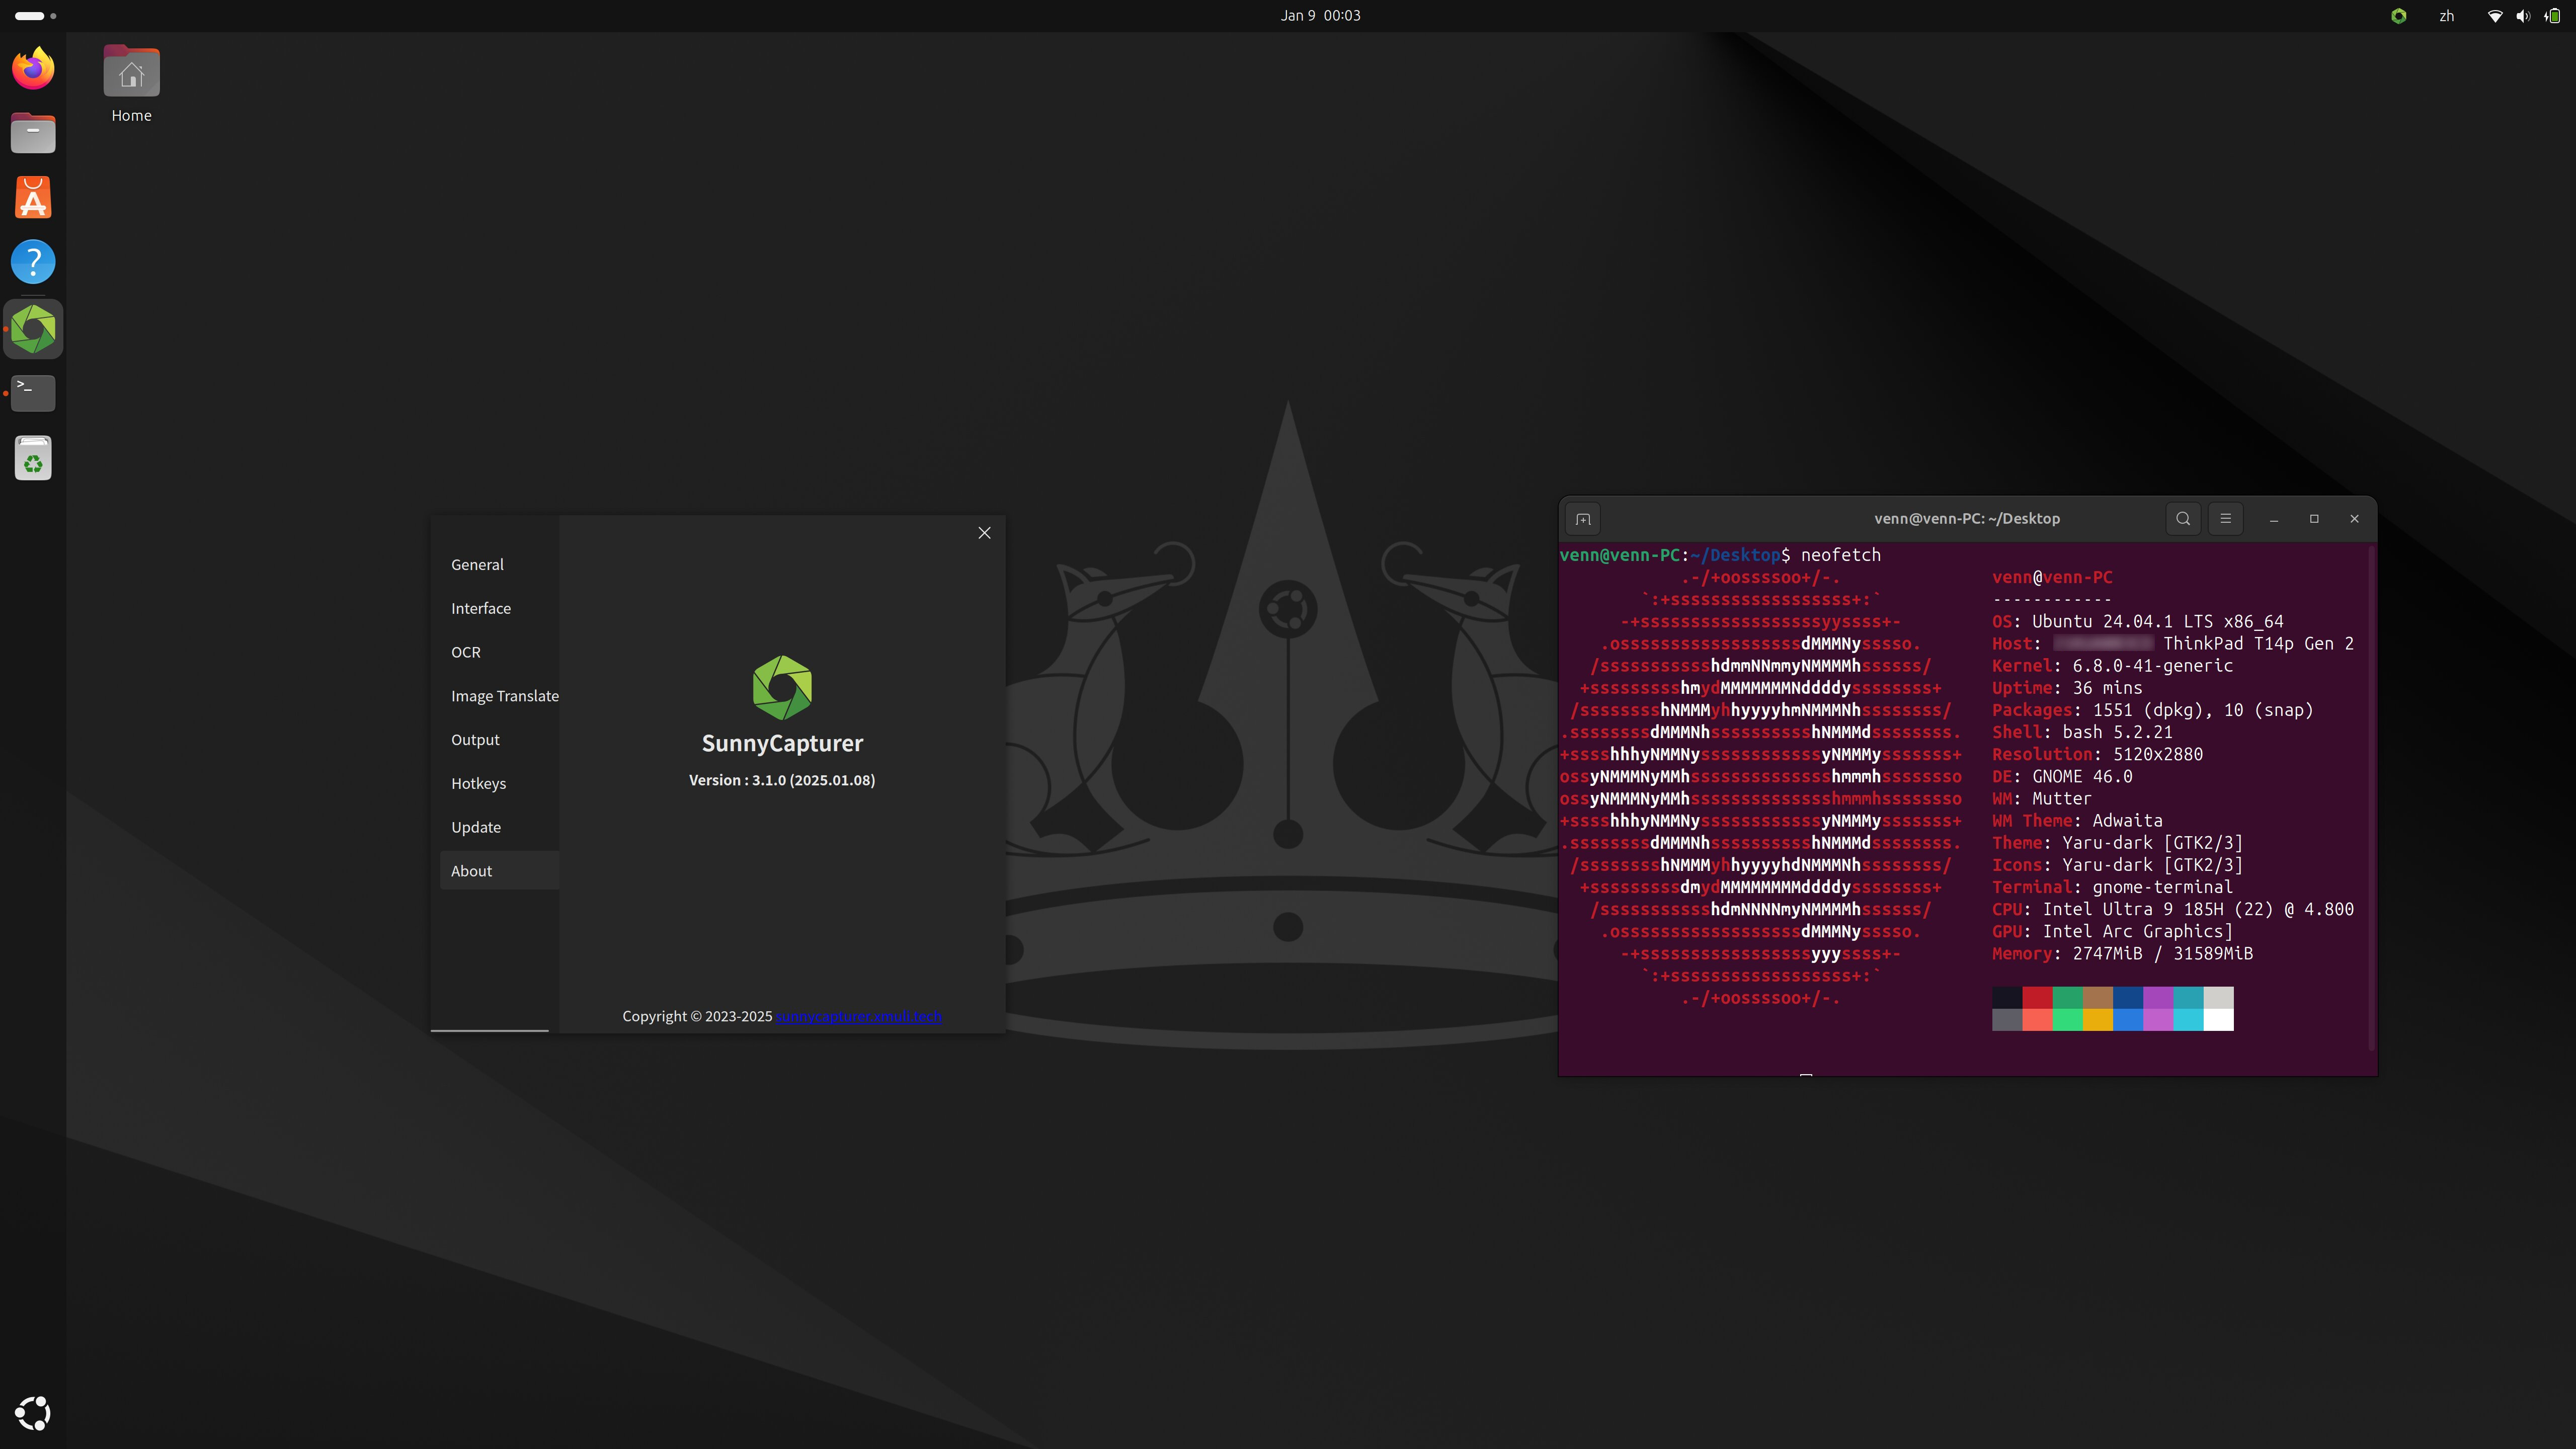This screenshot has width=2576, height=1449.
Task: Open the clock showing Jan 9 00:03
Action: (x=1320, y=16)
